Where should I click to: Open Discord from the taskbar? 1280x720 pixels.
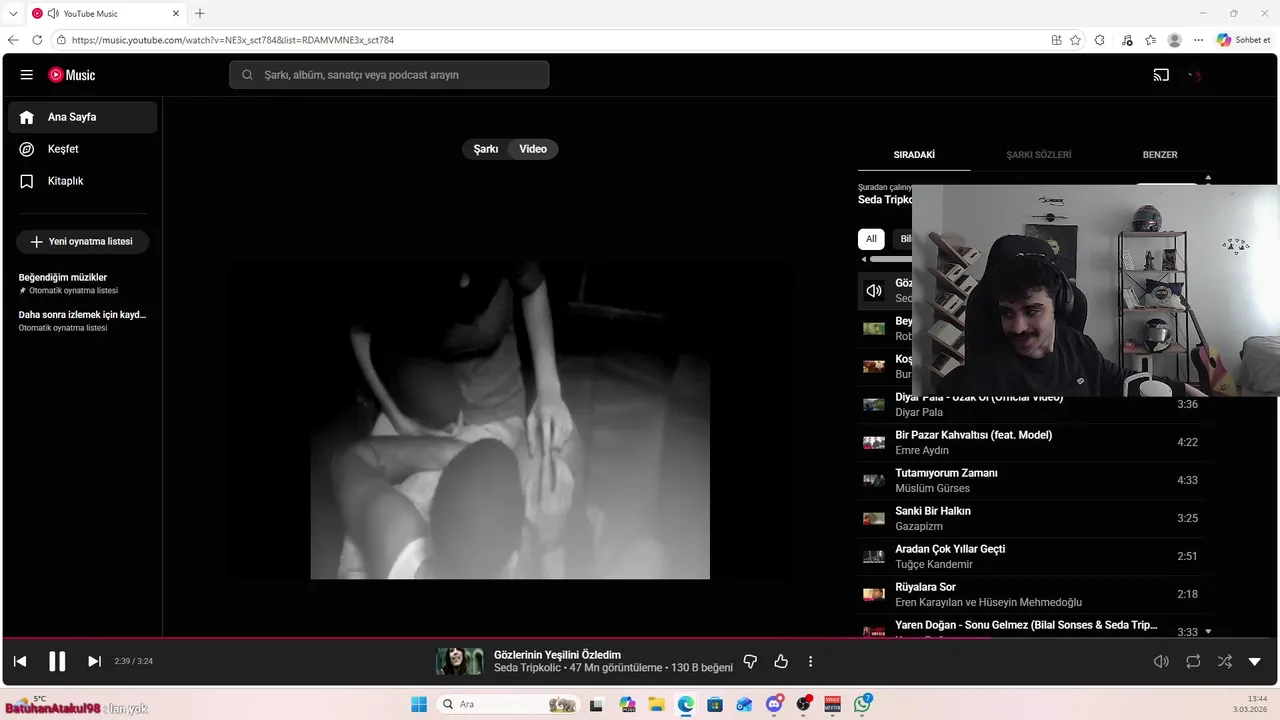coord(774,704)
